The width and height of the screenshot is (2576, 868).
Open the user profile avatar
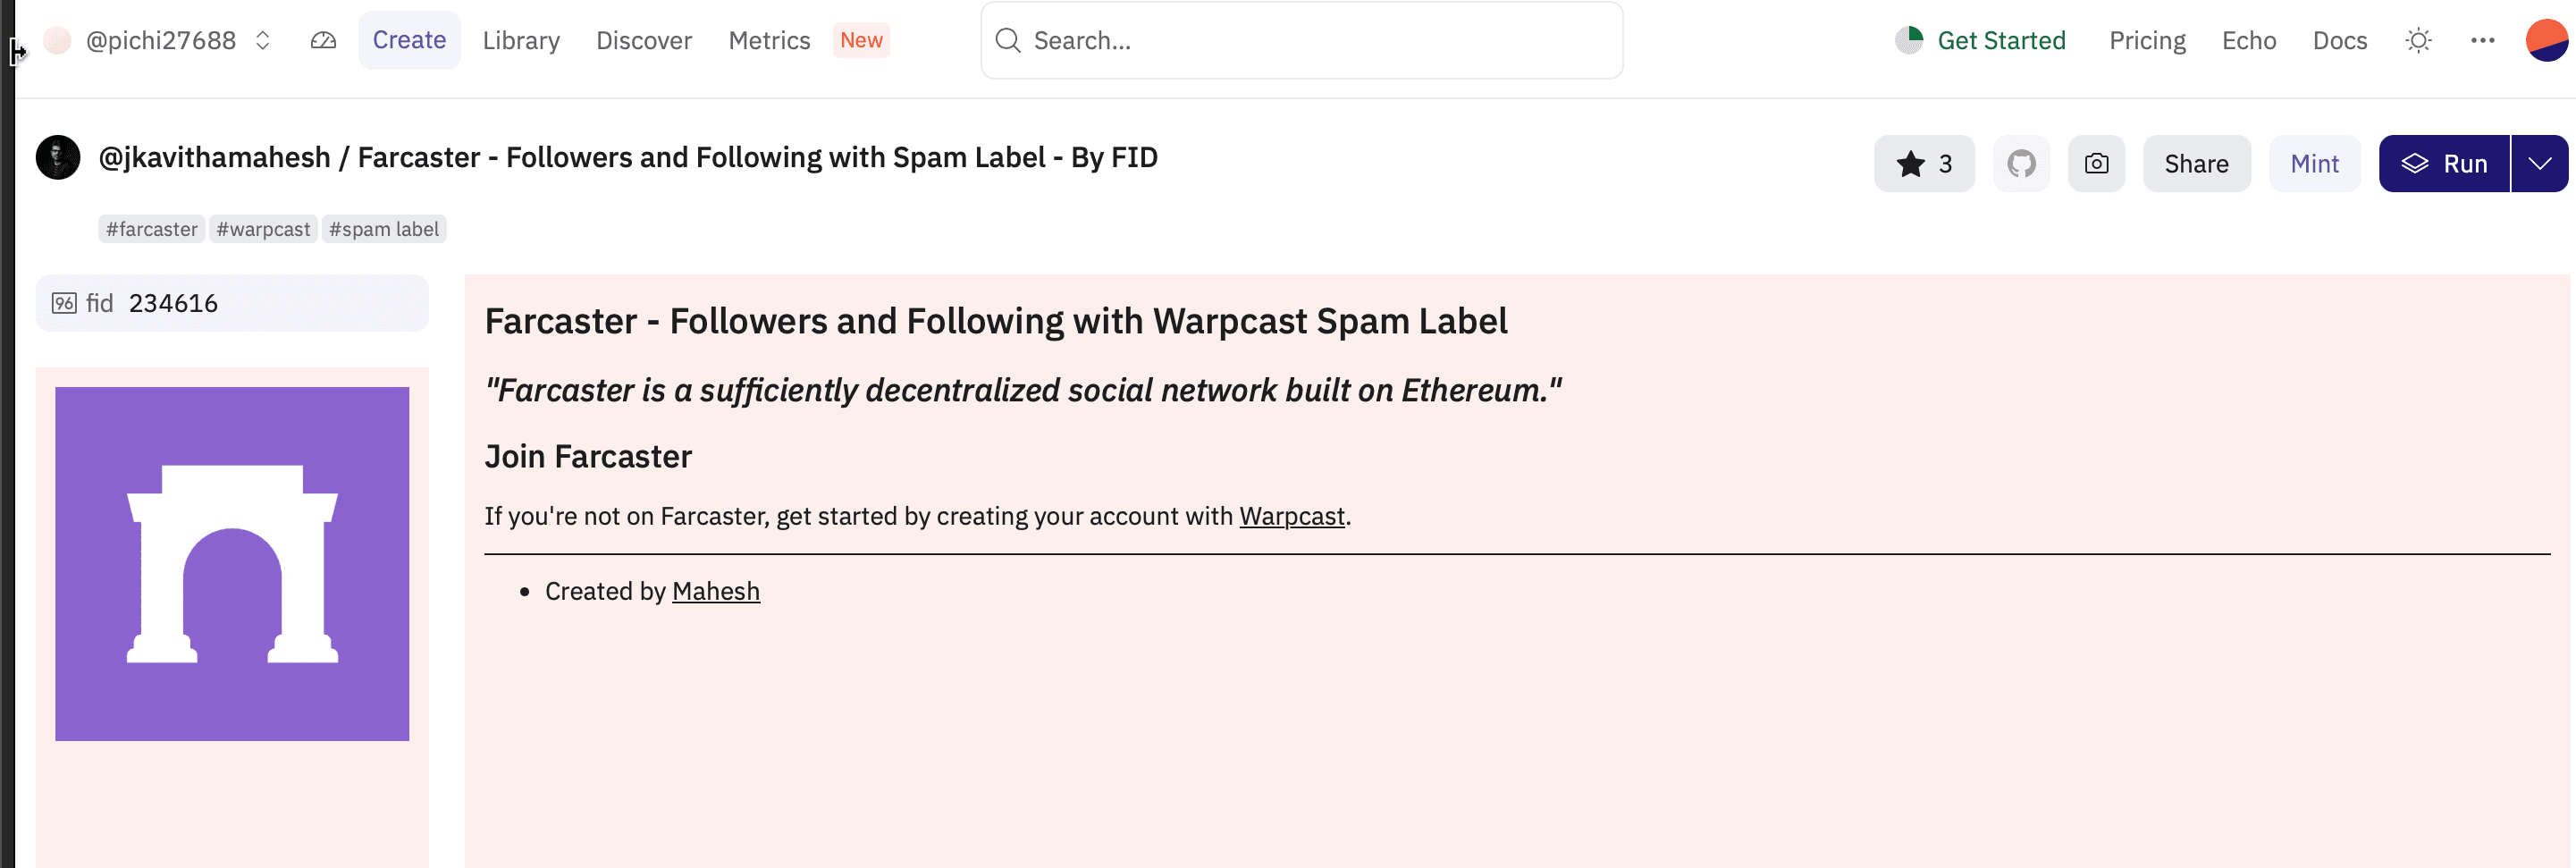[2546, 40]
